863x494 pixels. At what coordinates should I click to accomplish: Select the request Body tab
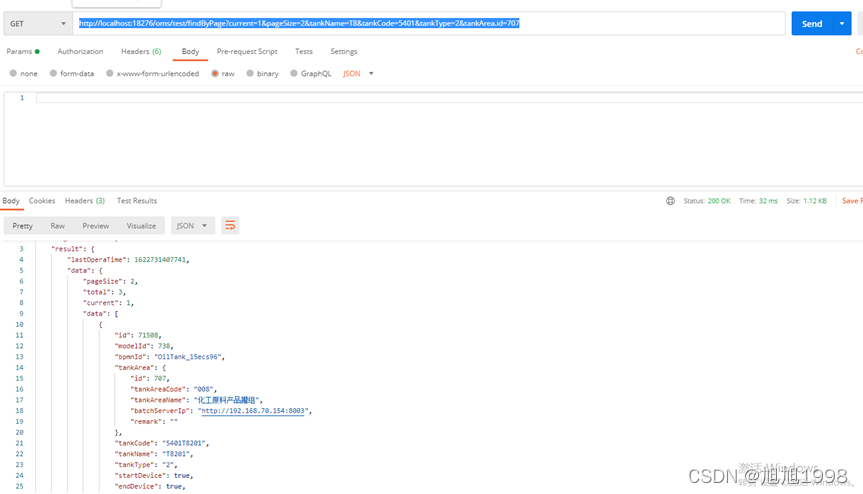click(x=190, y=51)
